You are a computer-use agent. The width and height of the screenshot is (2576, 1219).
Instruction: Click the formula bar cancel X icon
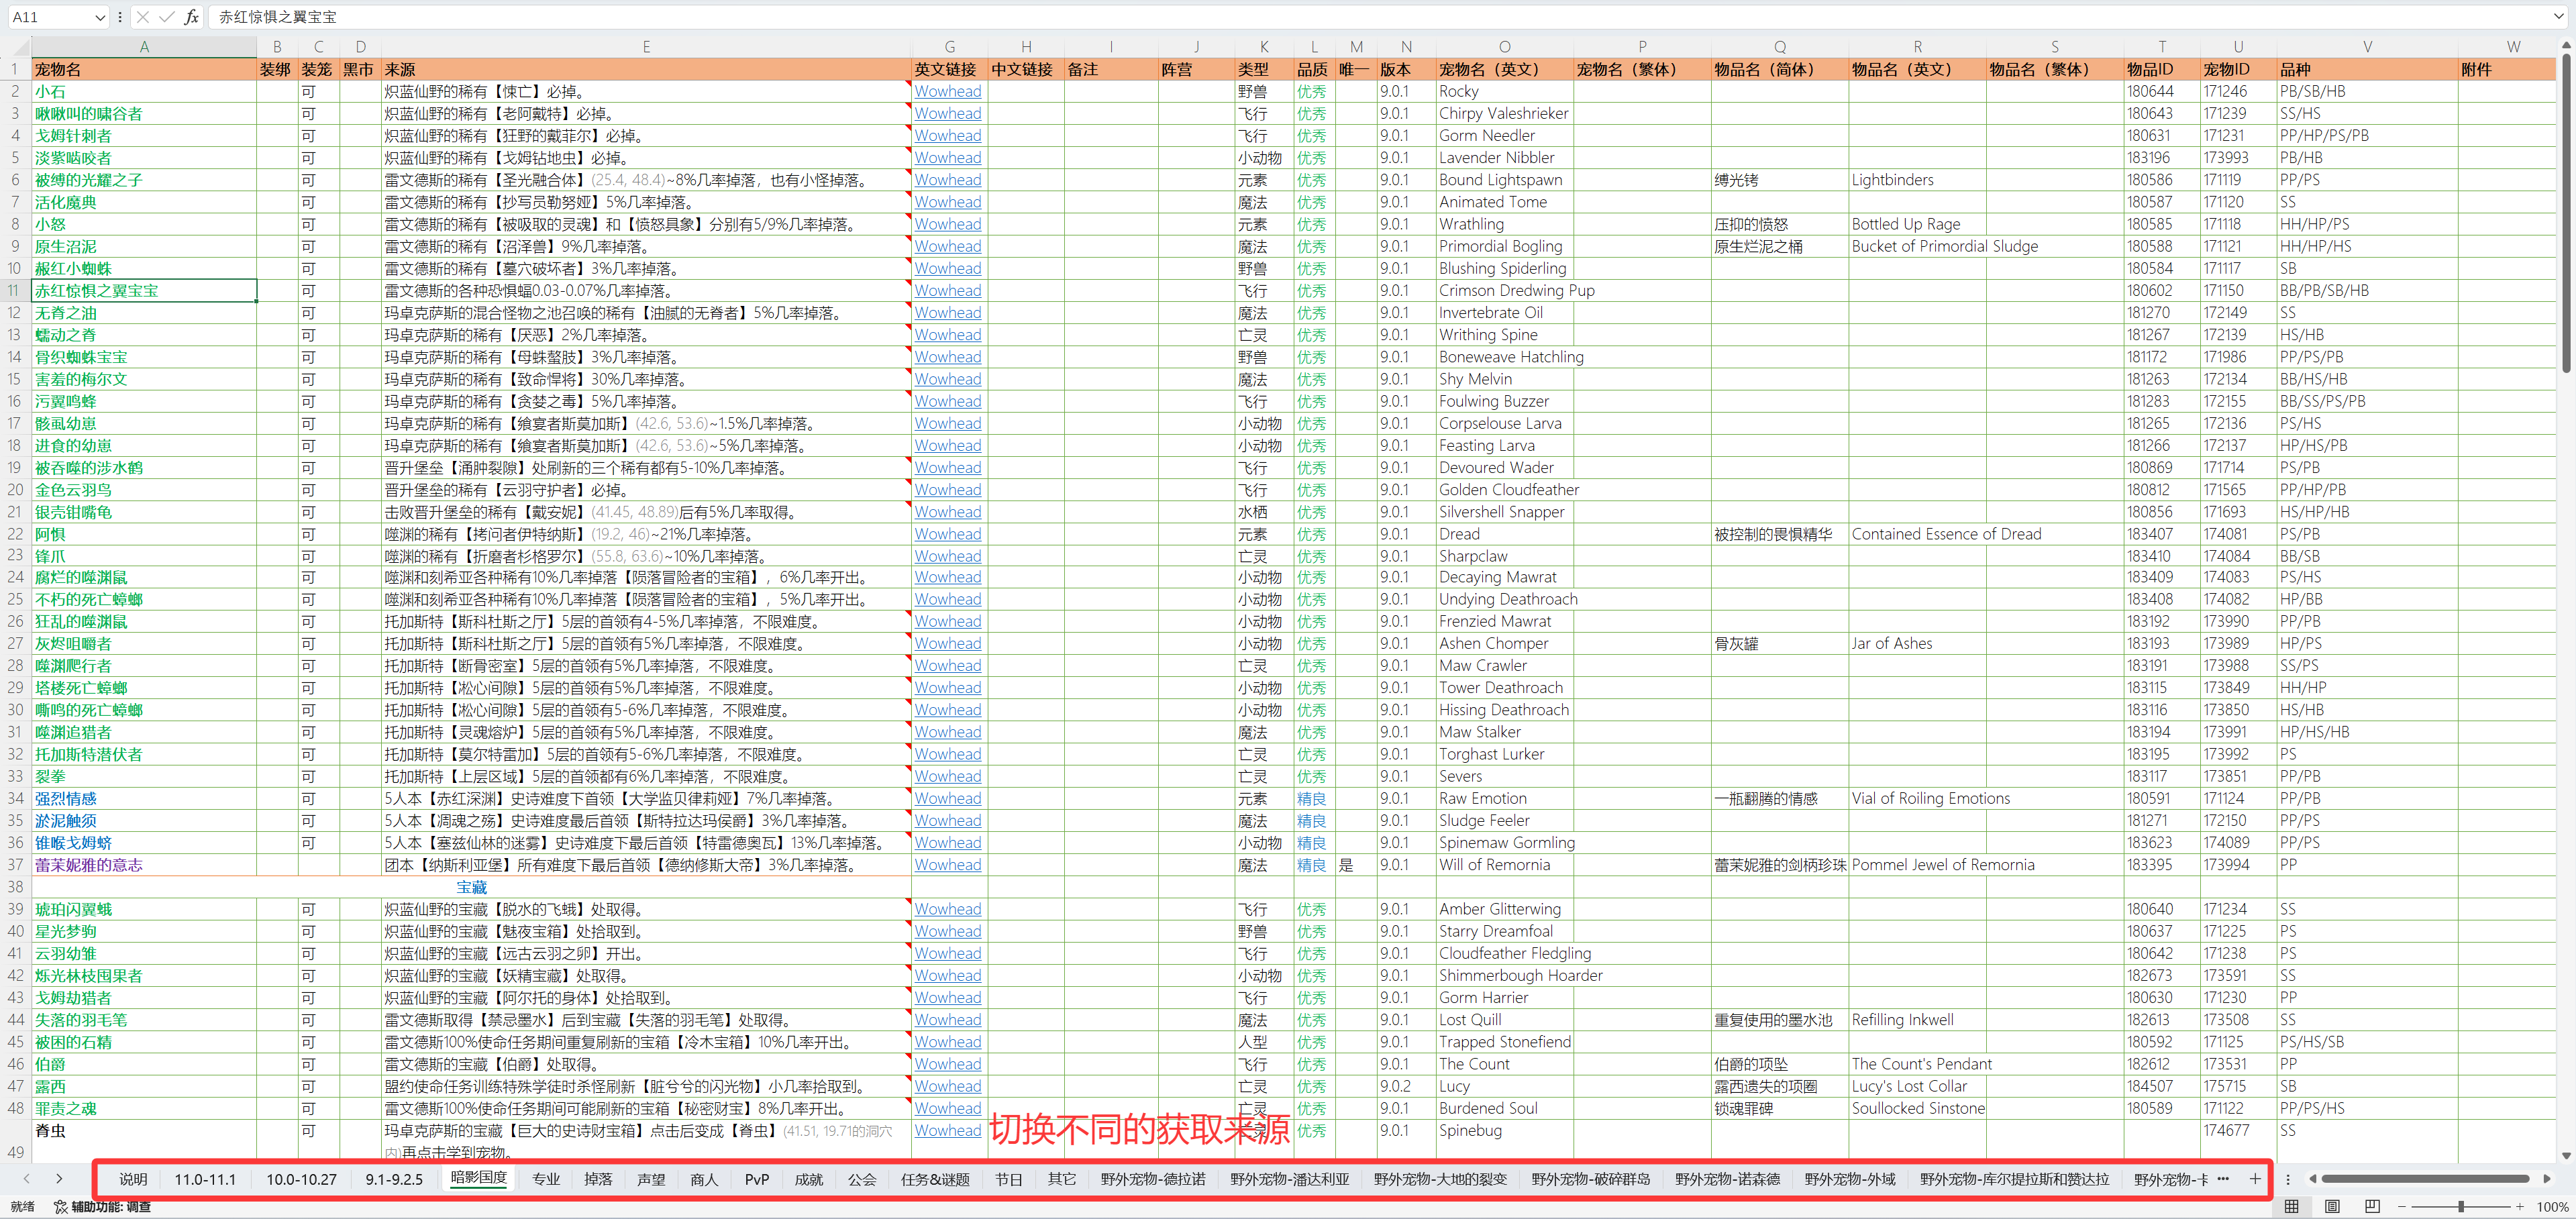[143, 17]
